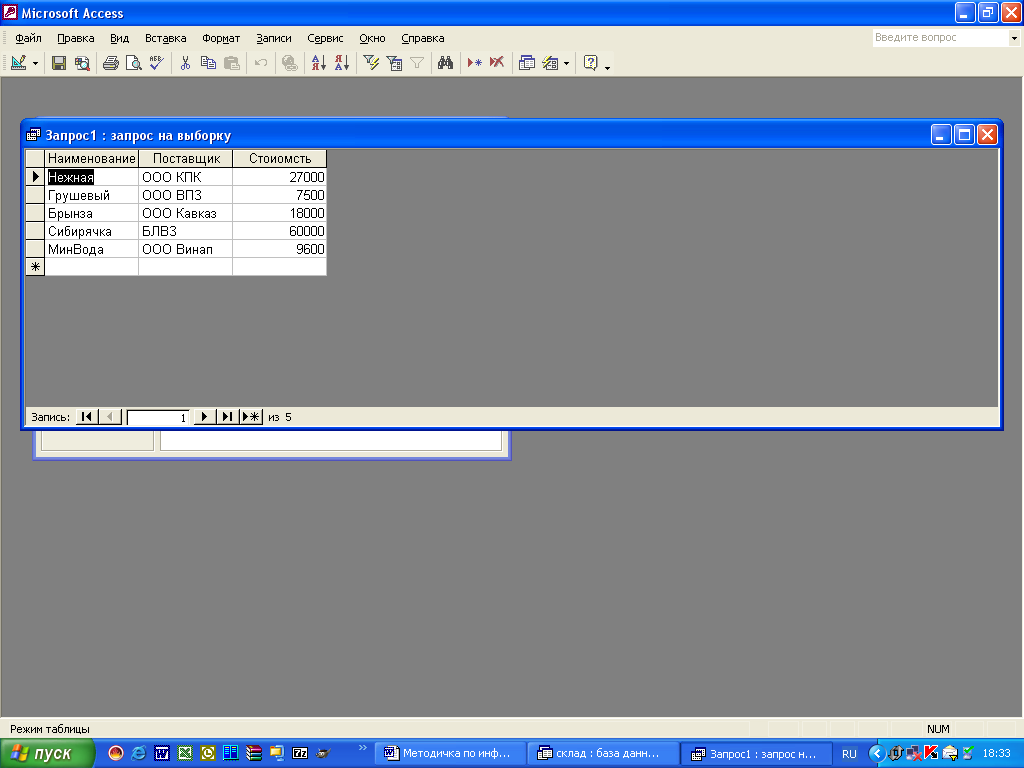
Task: Select all records with corner selector
Action: coord(35,158)
